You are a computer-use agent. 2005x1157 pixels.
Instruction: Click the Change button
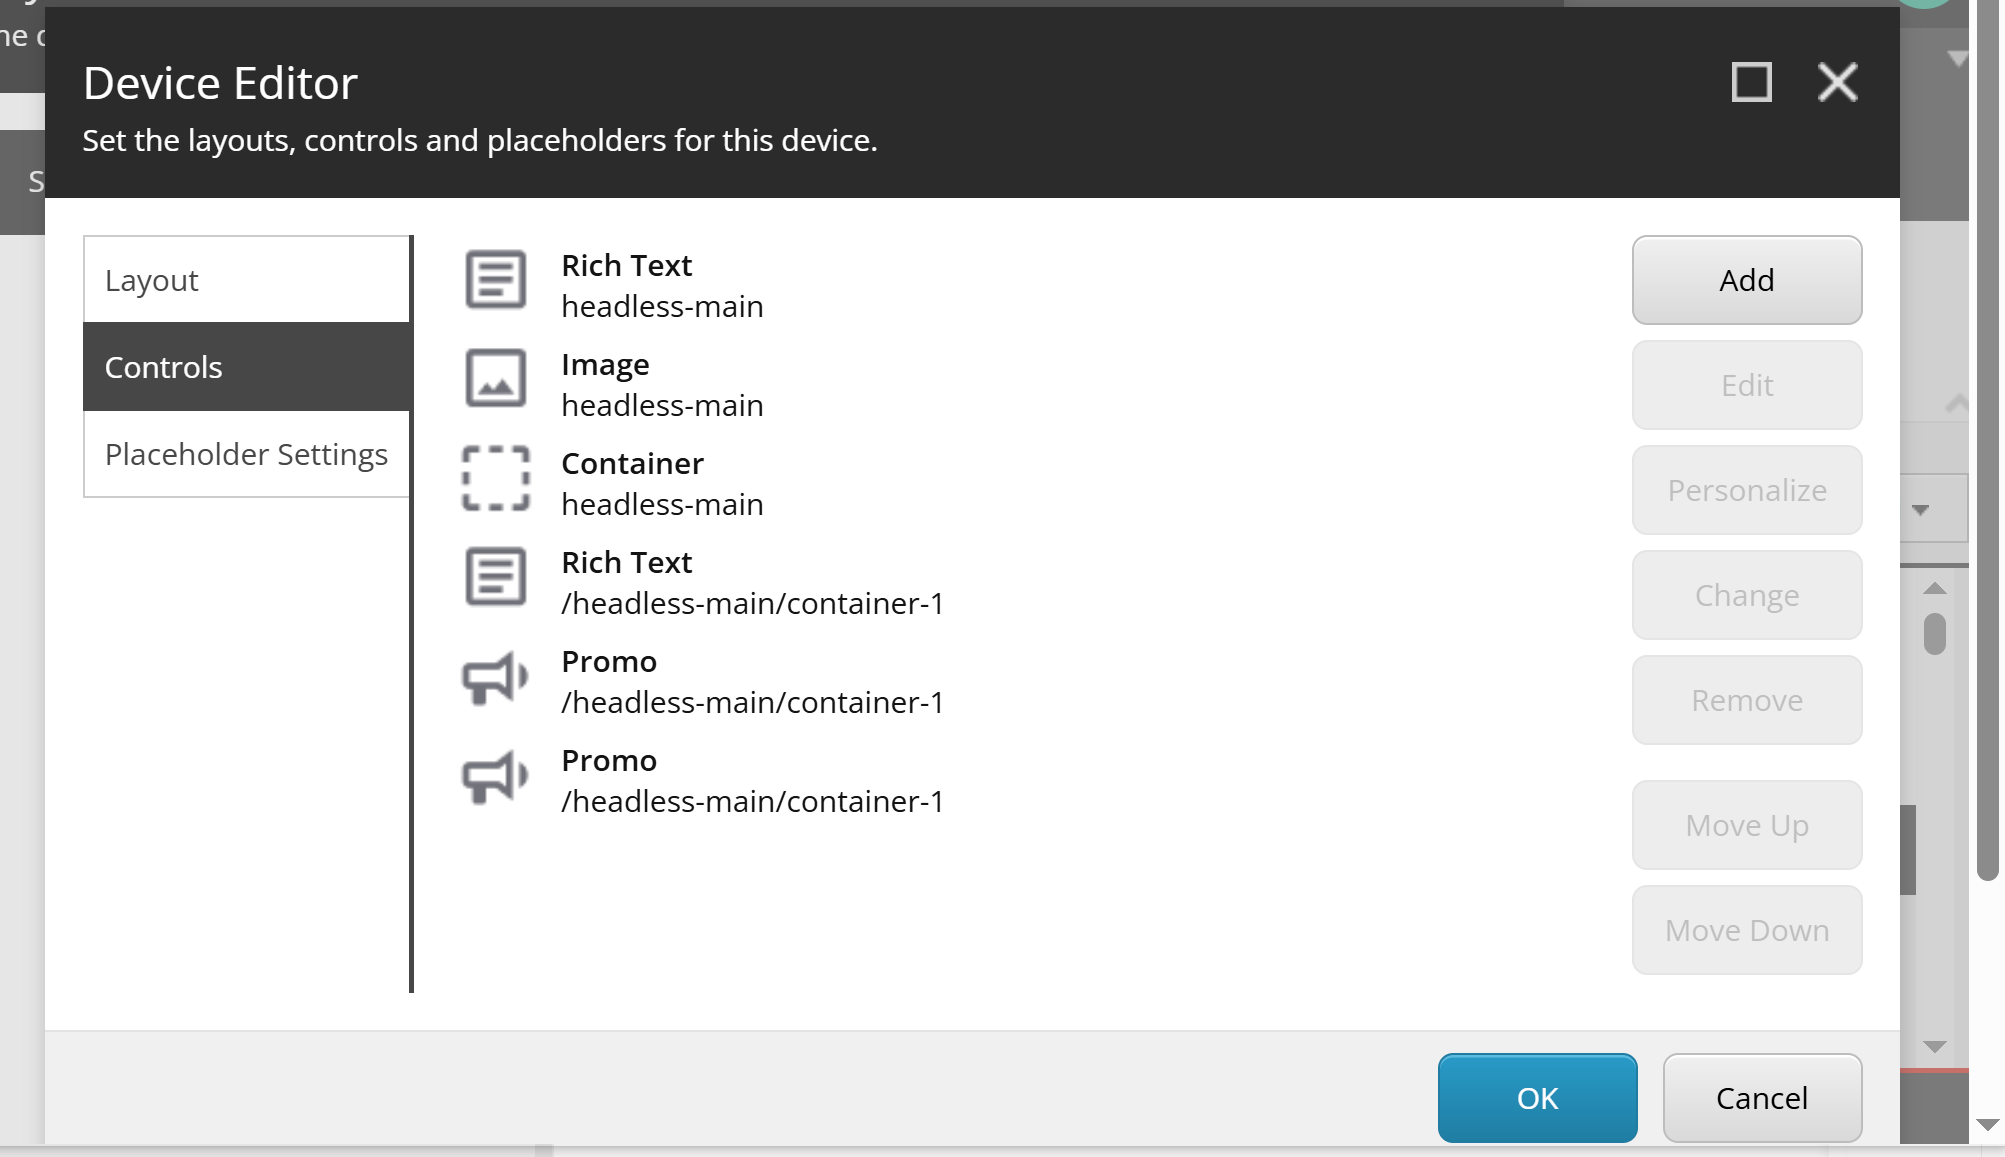point(1747,595)
